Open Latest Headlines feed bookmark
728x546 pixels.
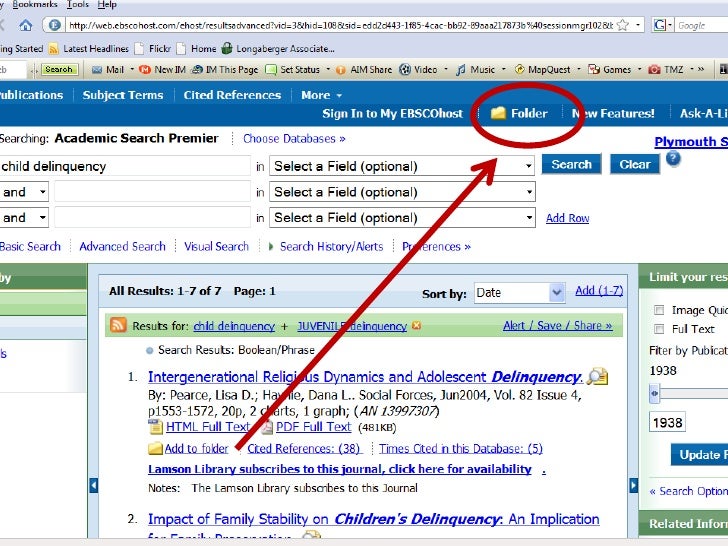coord(88,49)
